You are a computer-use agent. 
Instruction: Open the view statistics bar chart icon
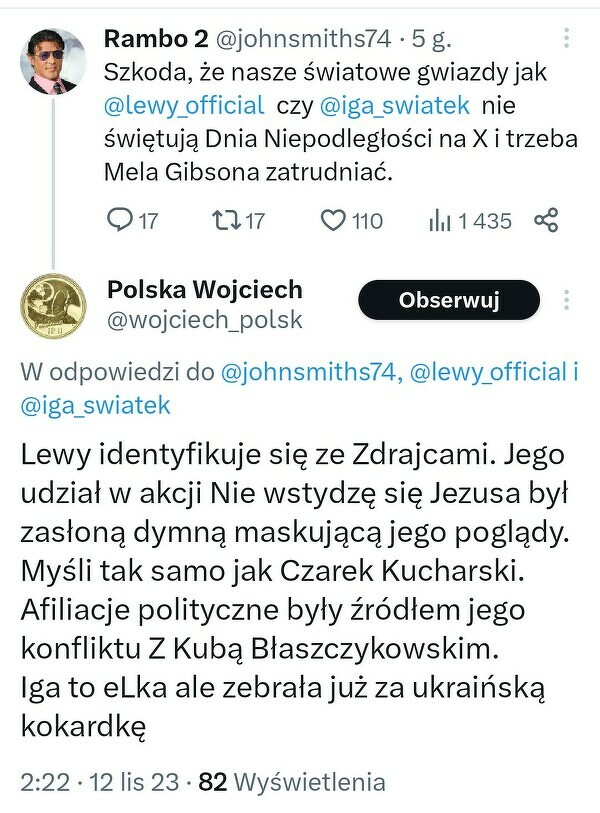[439, 220]
